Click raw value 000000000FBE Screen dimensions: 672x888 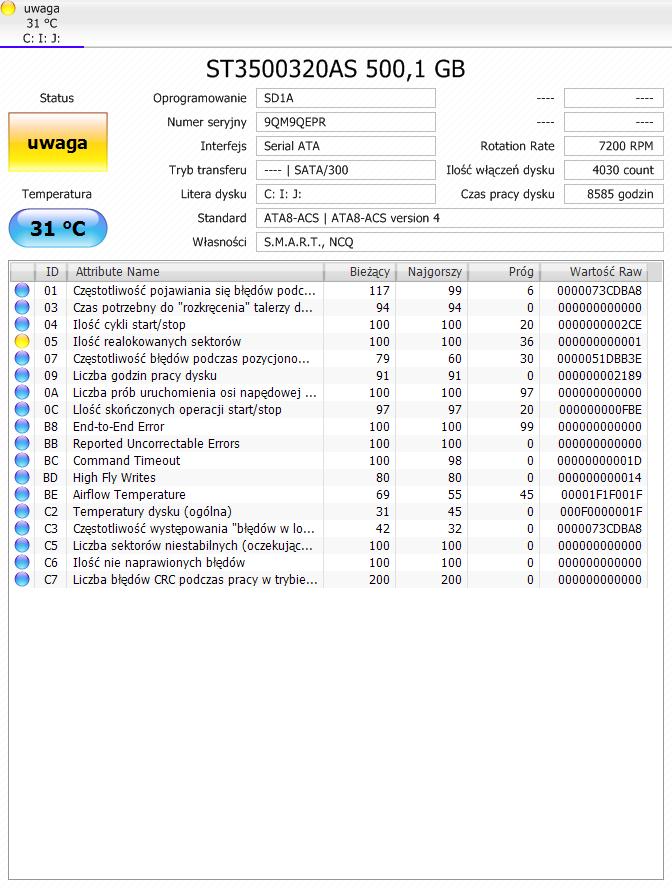(x=600, y=409)
